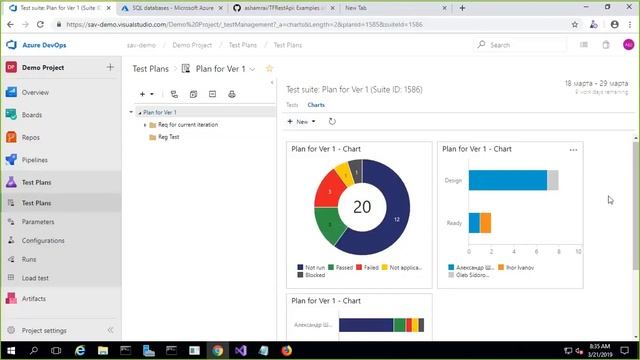
Task: Collapse the suite tree pane arrow
Action: point(272,82)
